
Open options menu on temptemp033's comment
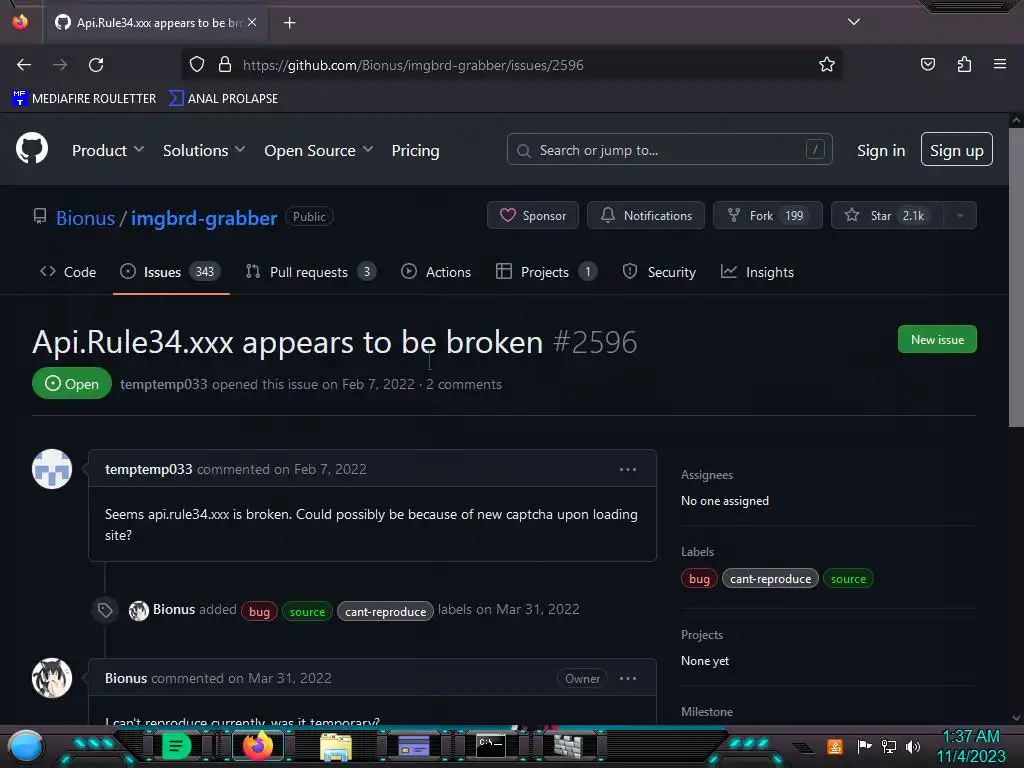[628, 470]
